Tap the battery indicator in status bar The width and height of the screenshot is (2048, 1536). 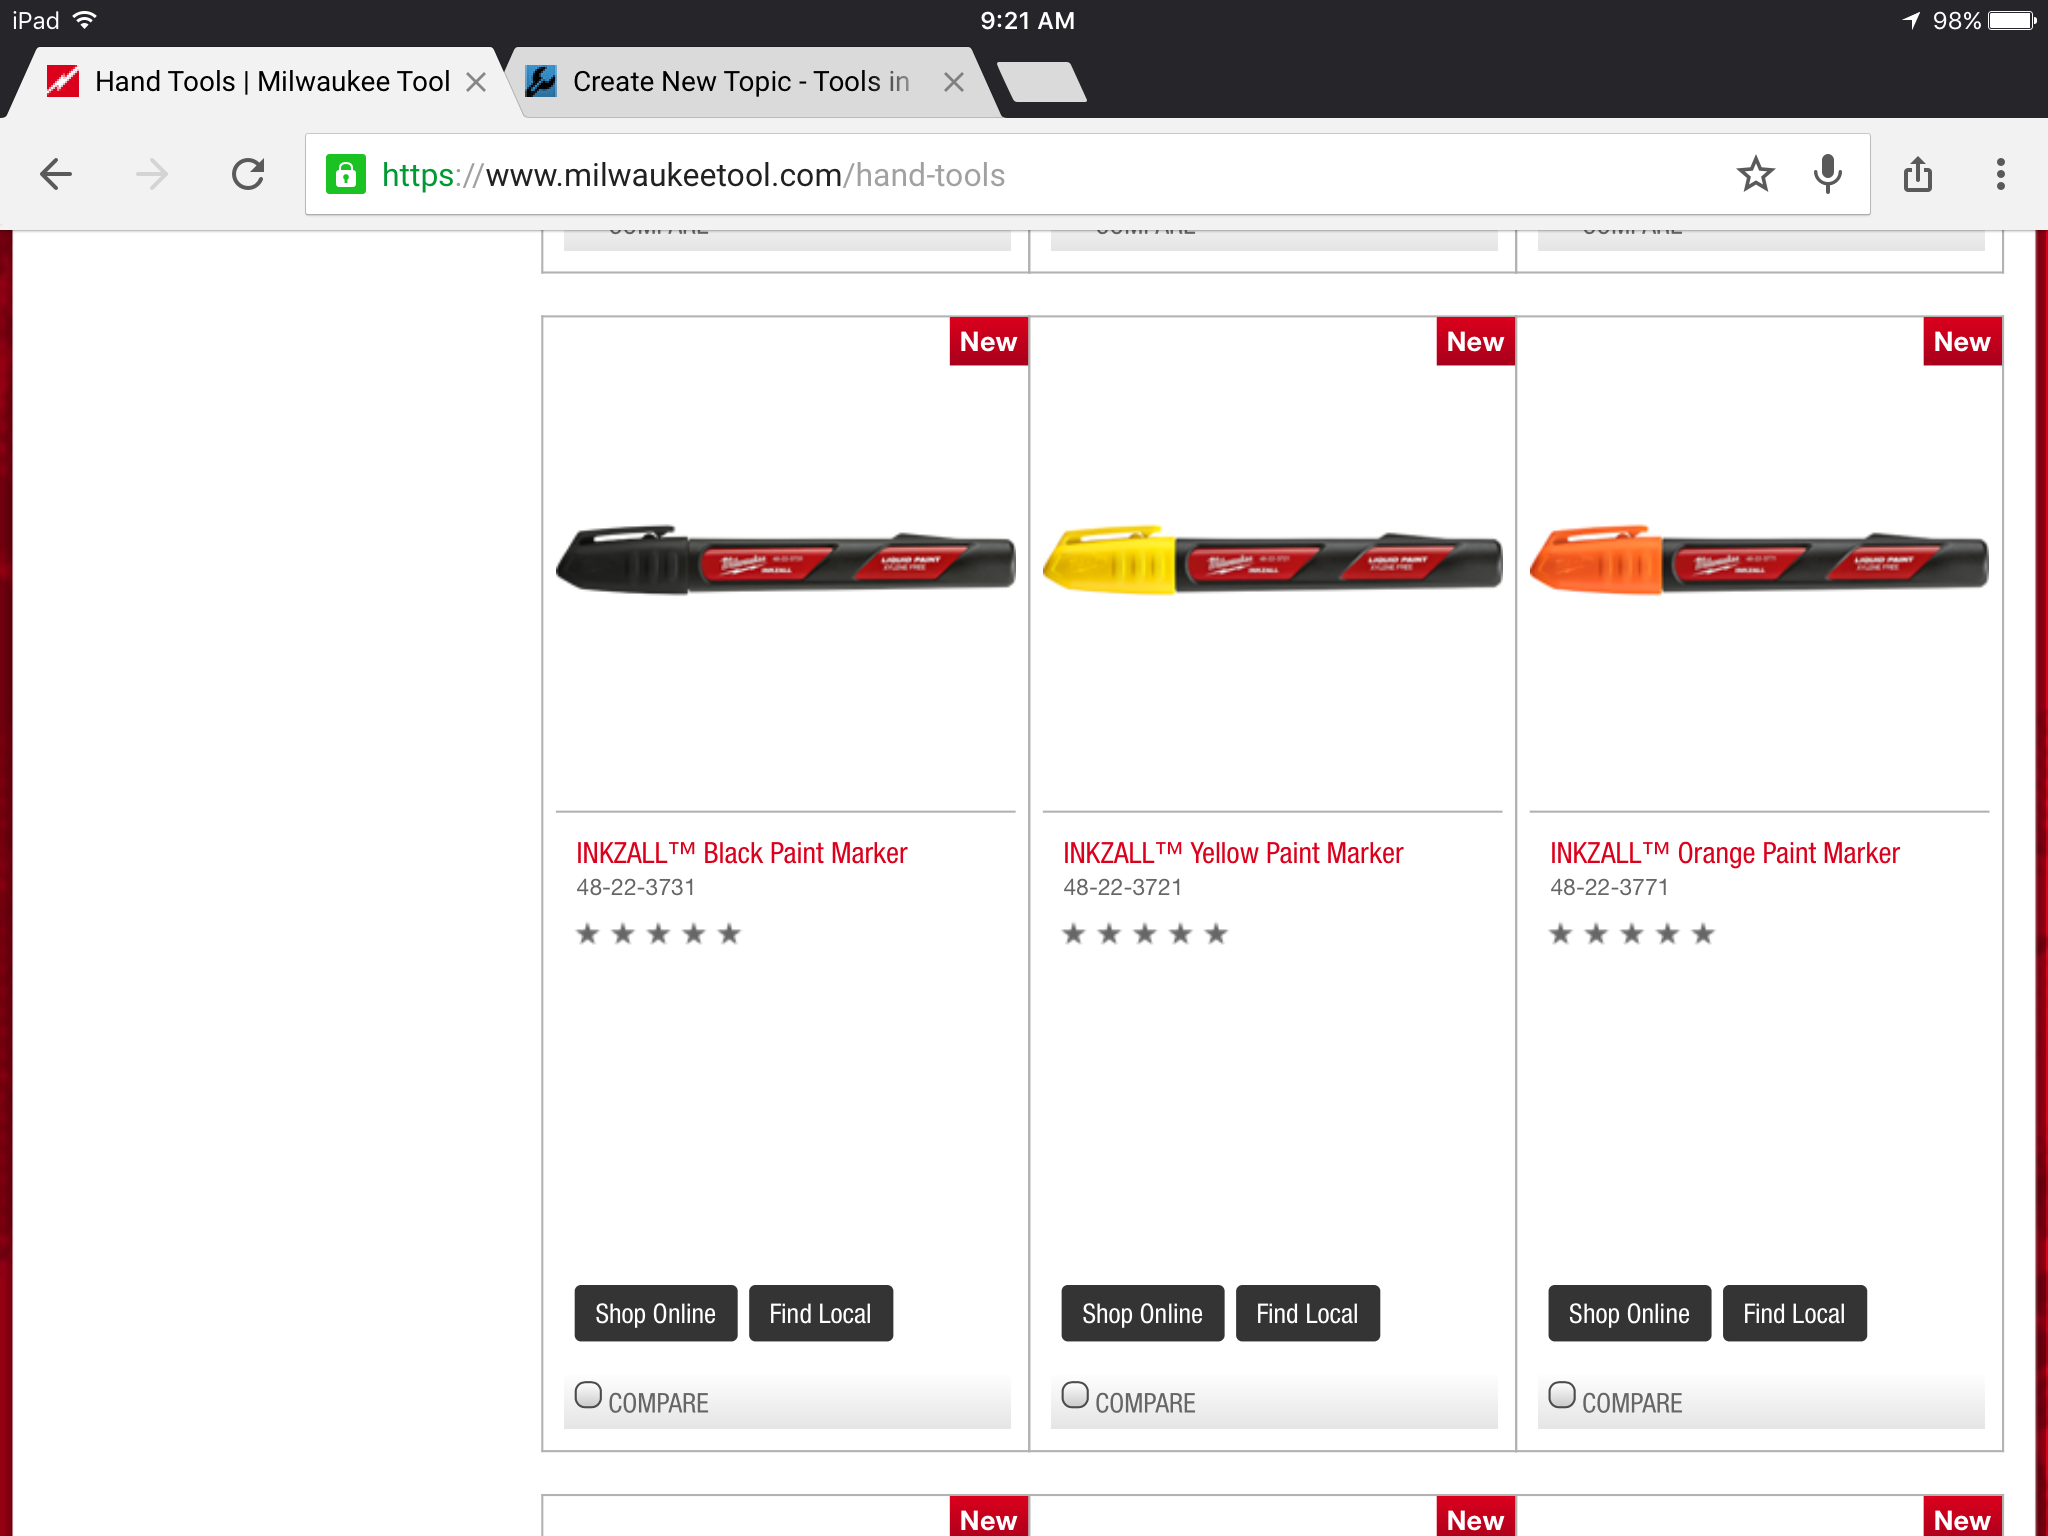(x=2012, y=21)
